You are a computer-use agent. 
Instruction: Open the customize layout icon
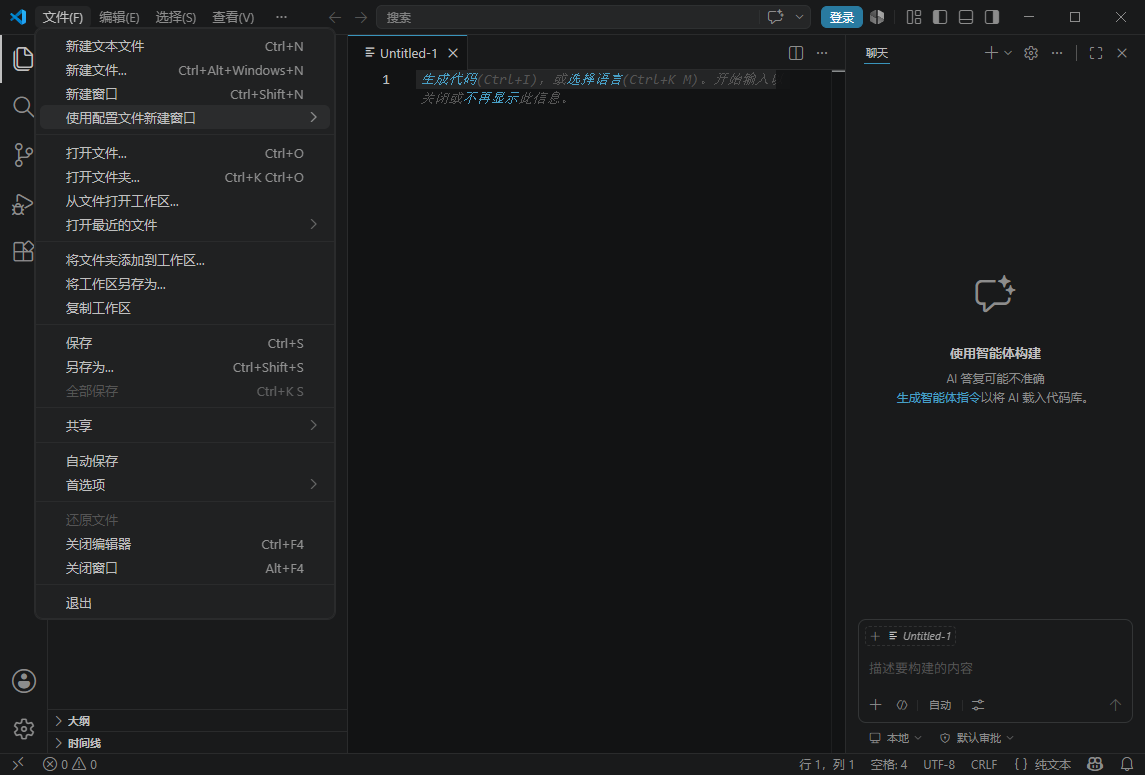pyautogui.click(x=914, y=17)
